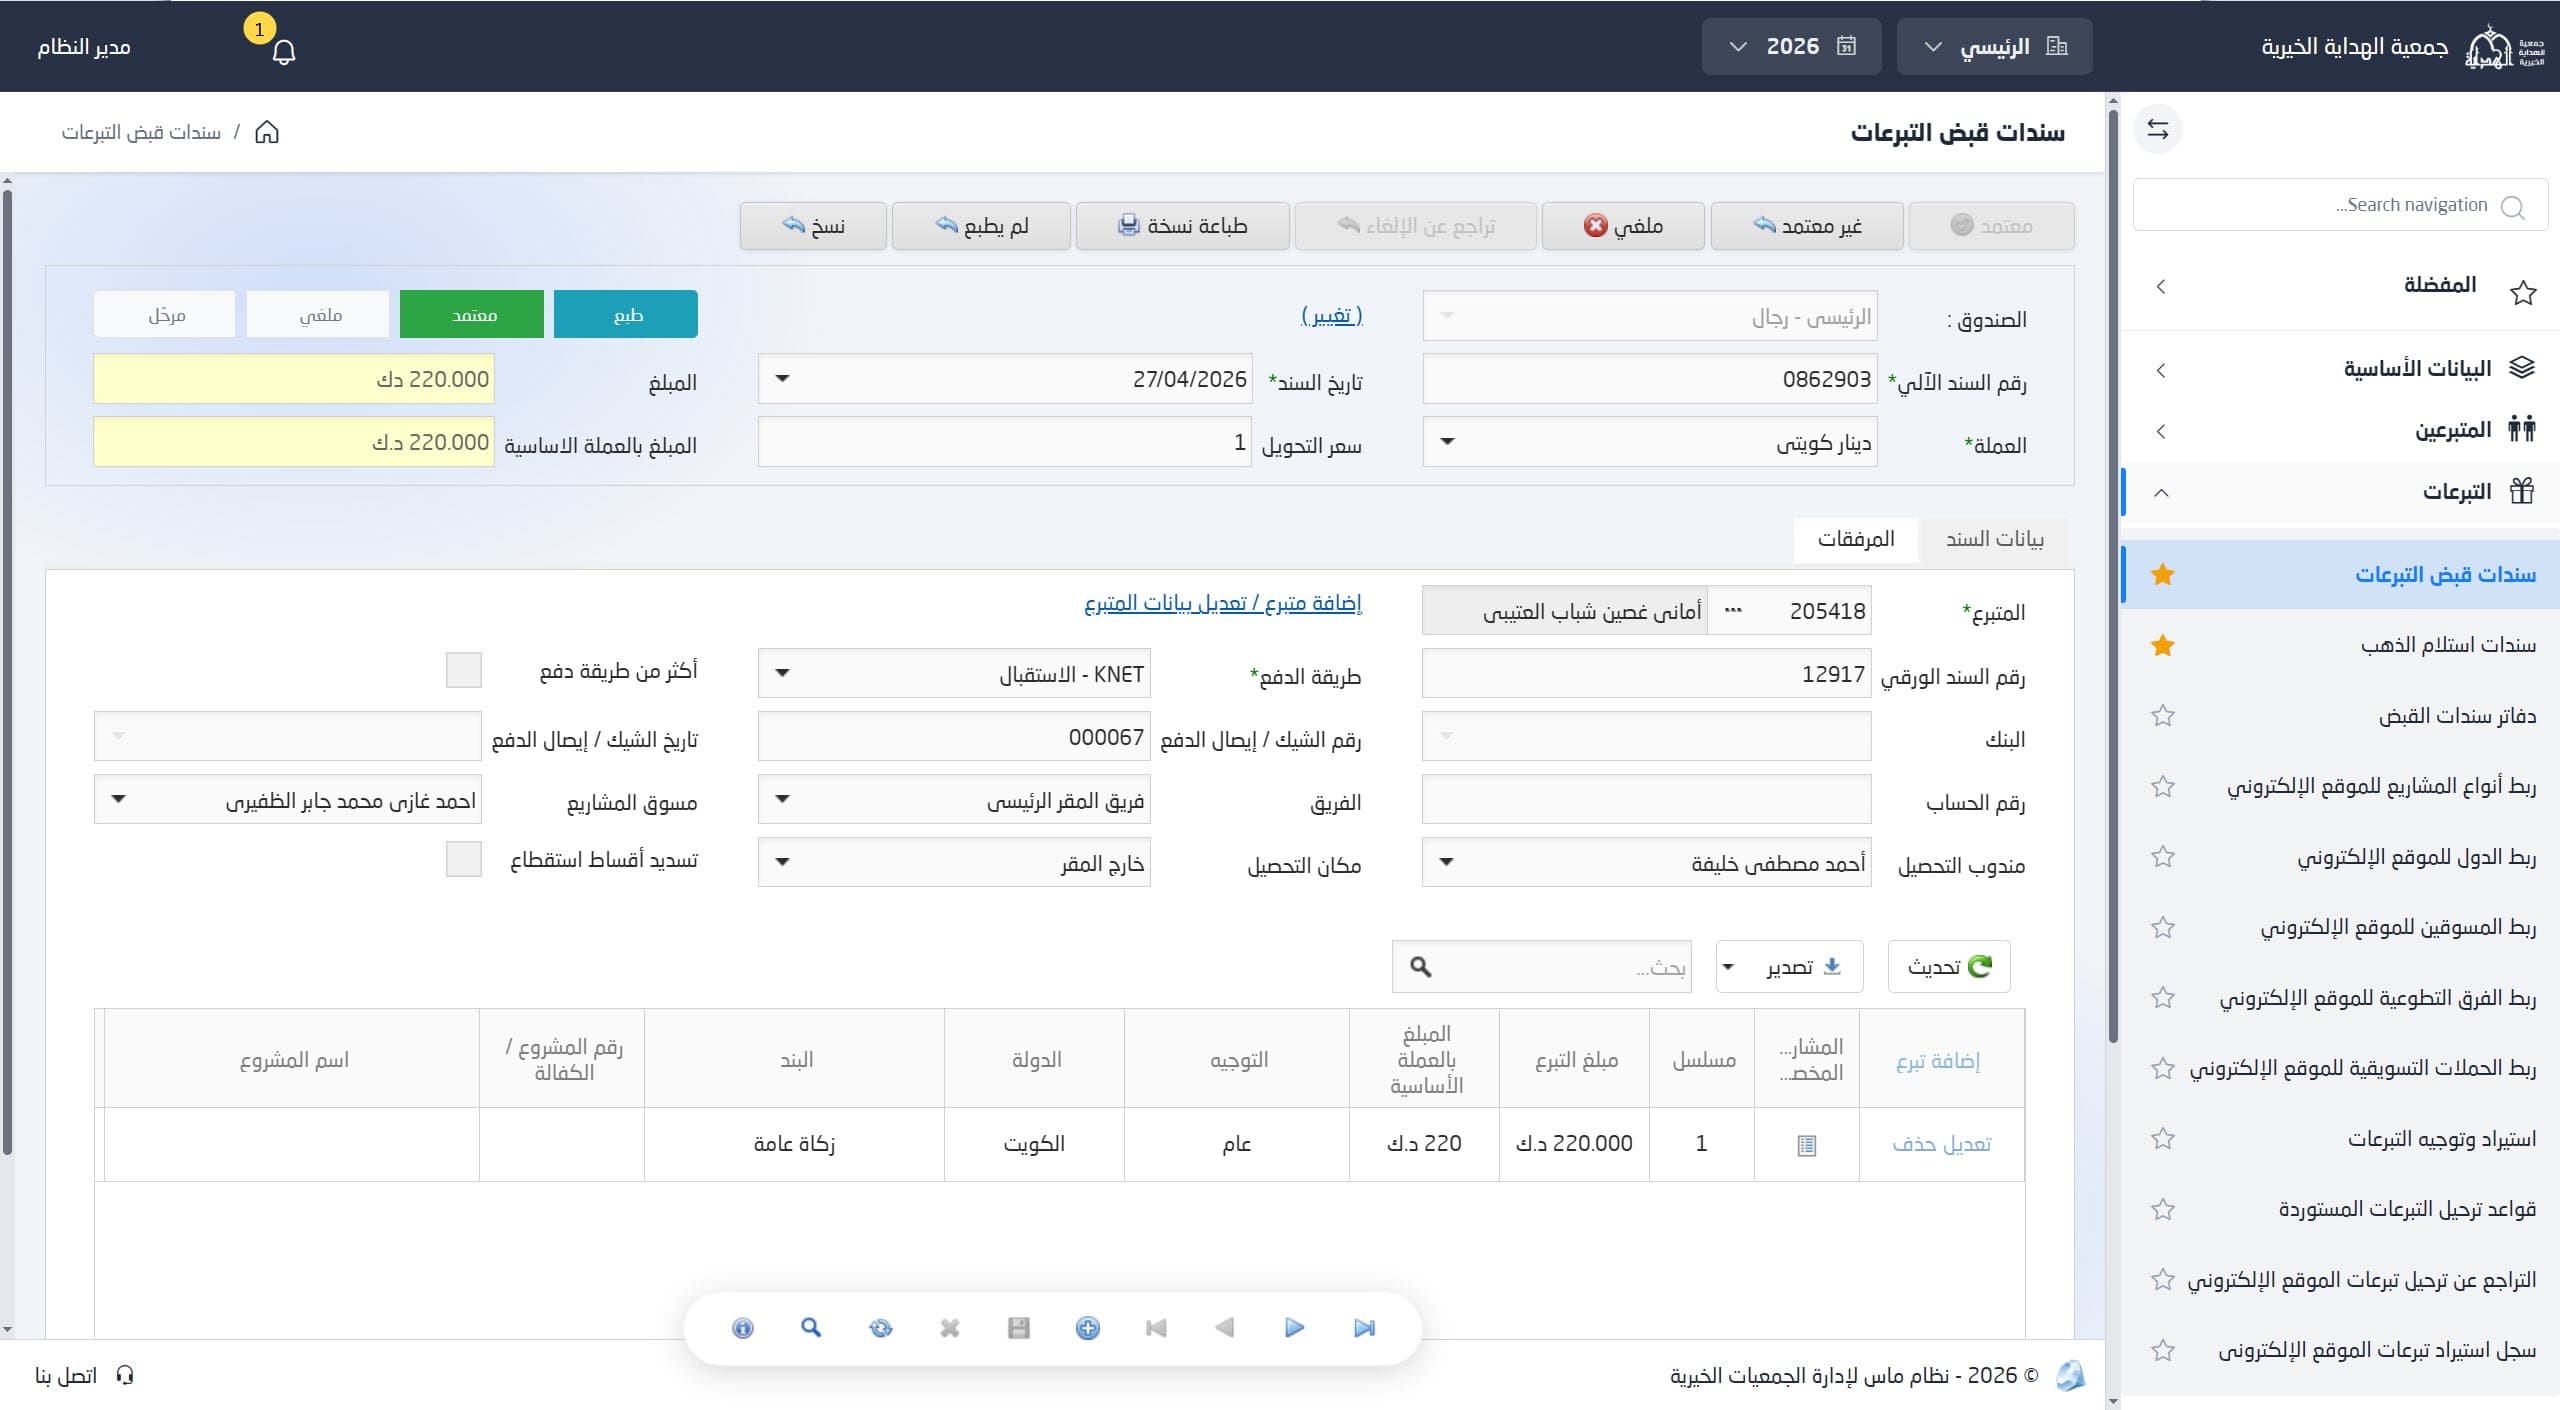
Task: Open the allocated share icon in row 1
Action: click(x=1806, y=1145)
